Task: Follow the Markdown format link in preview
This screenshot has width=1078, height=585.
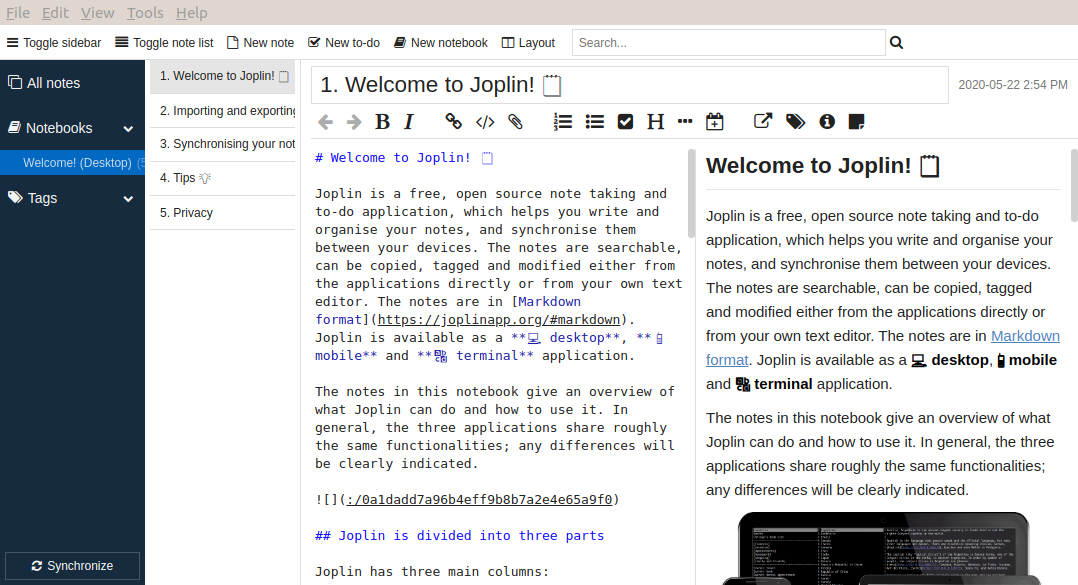Action: (x=1024, y=336)
